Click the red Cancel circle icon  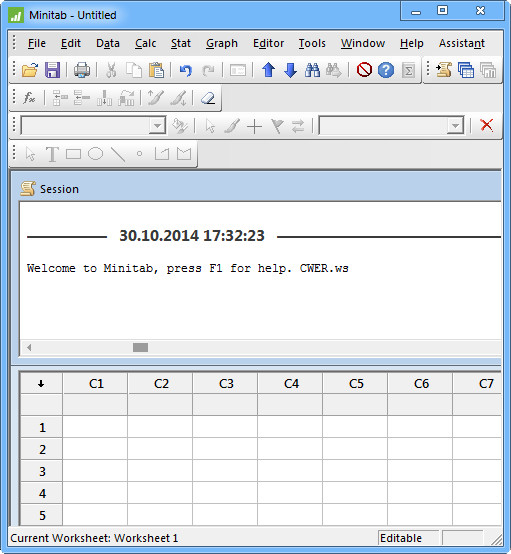click(x=364, y=70)
